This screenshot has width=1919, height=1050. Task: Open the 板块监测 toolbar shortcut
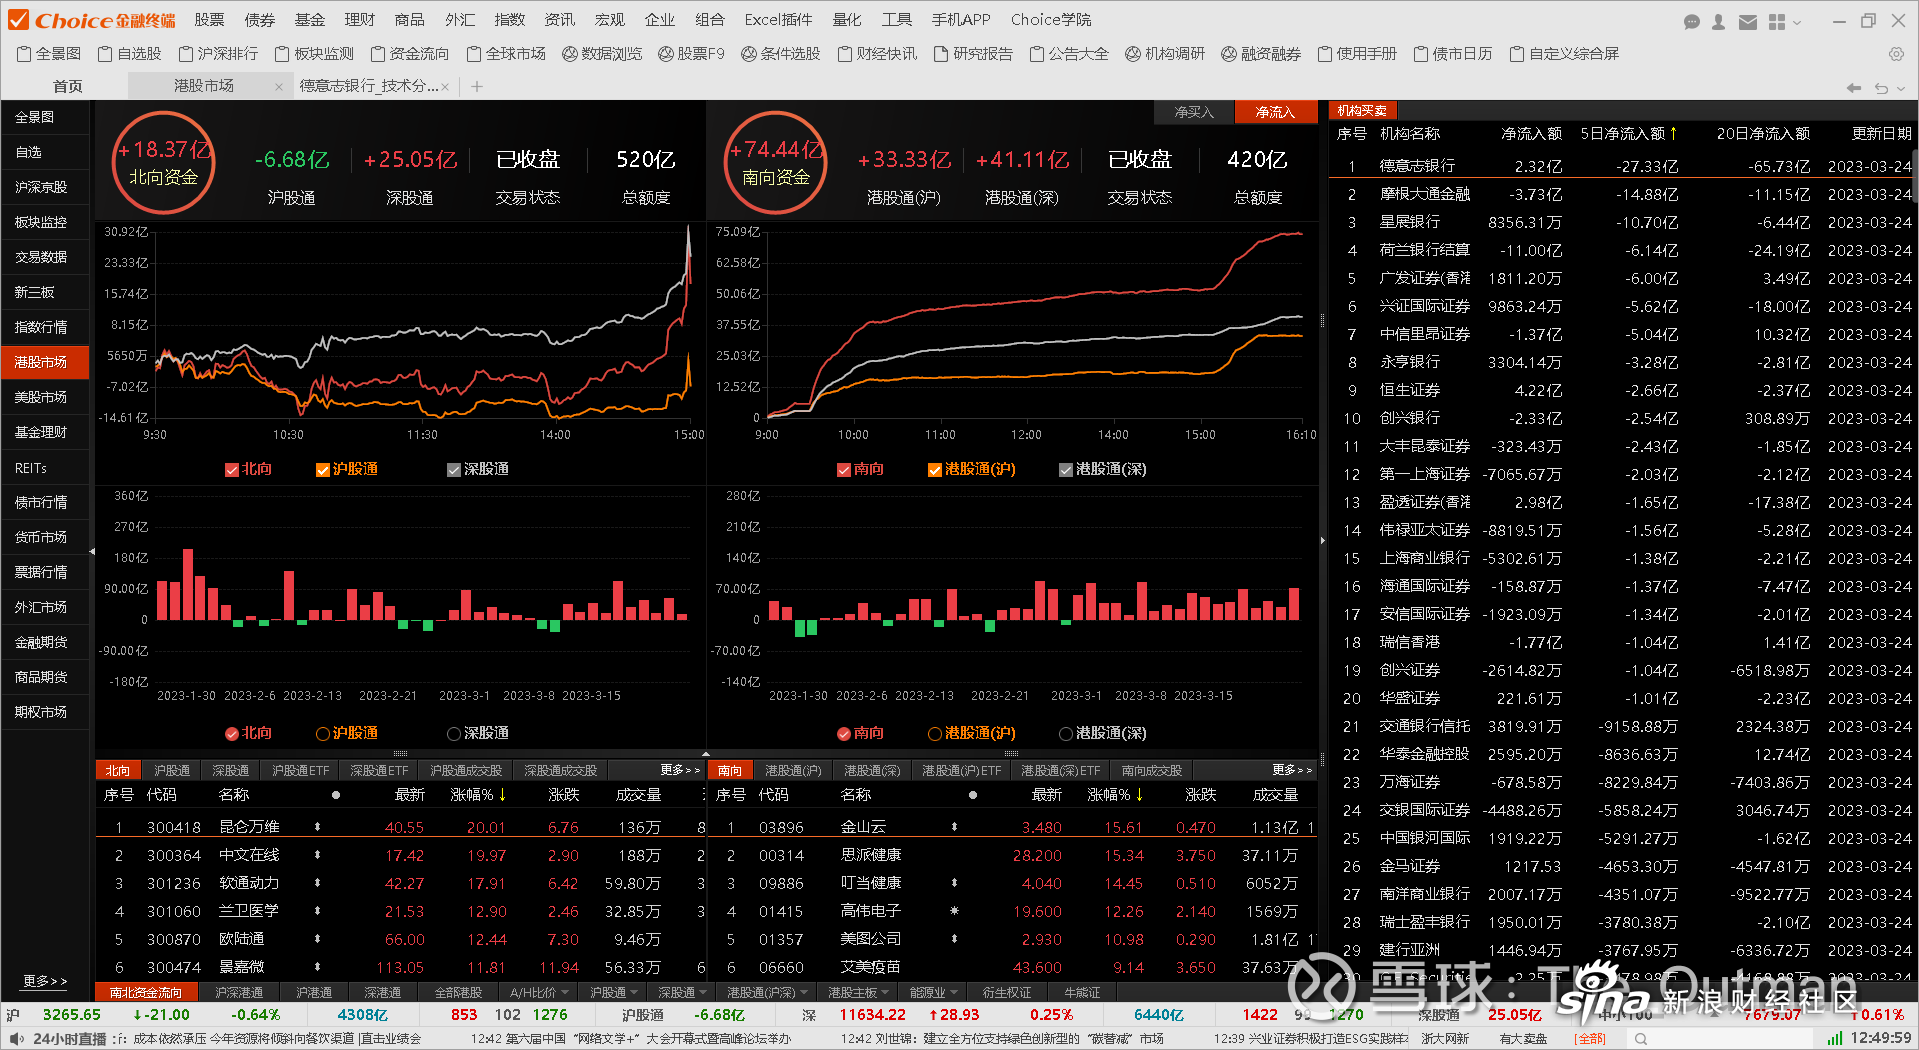click(314, 54)
